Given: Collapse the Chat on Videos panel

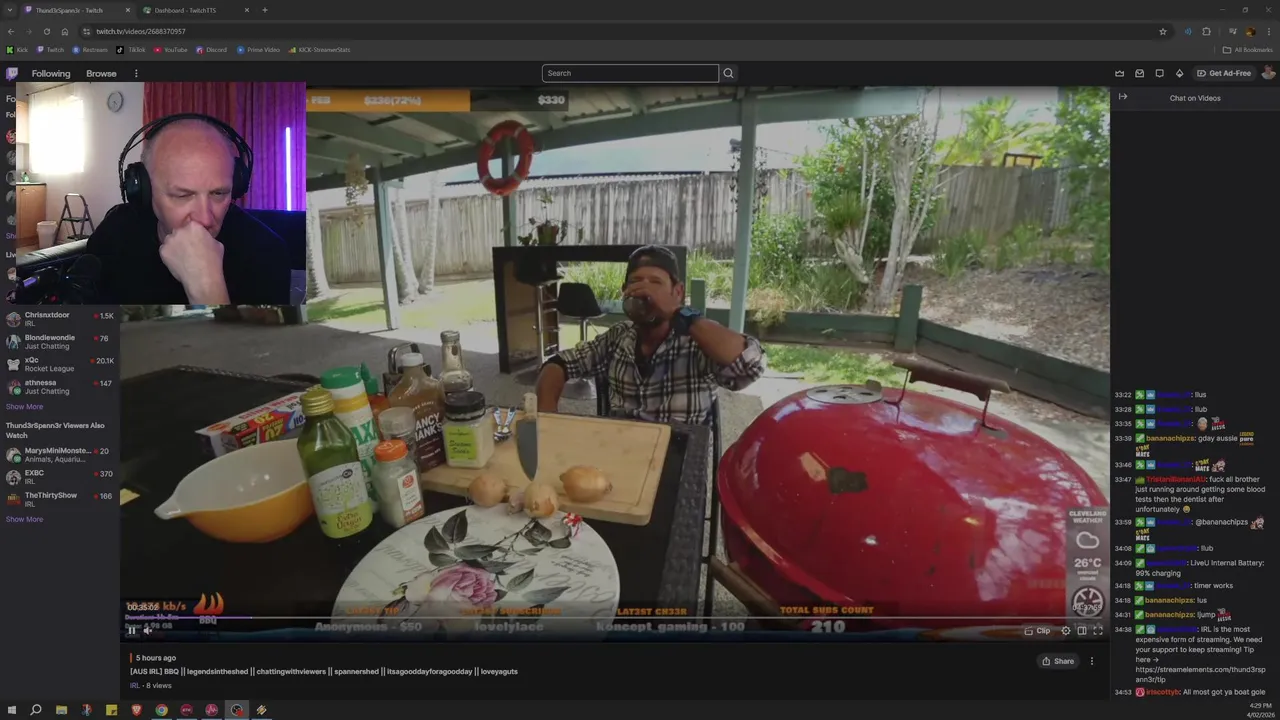Looking at the screenshot, I should (x=1123, y=97).
